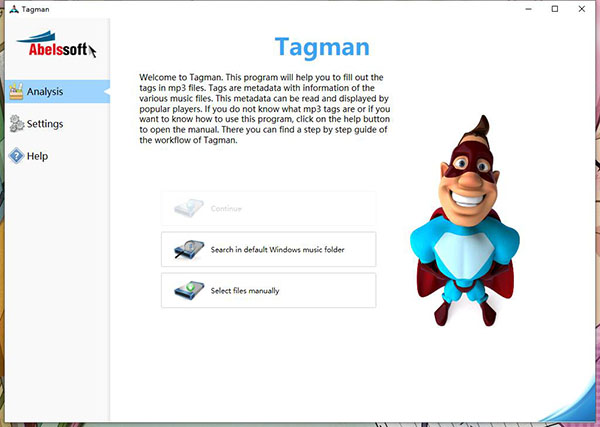Open the Help section in sidebar
Viewport: 600px width, 427px height.
(57, 156)
